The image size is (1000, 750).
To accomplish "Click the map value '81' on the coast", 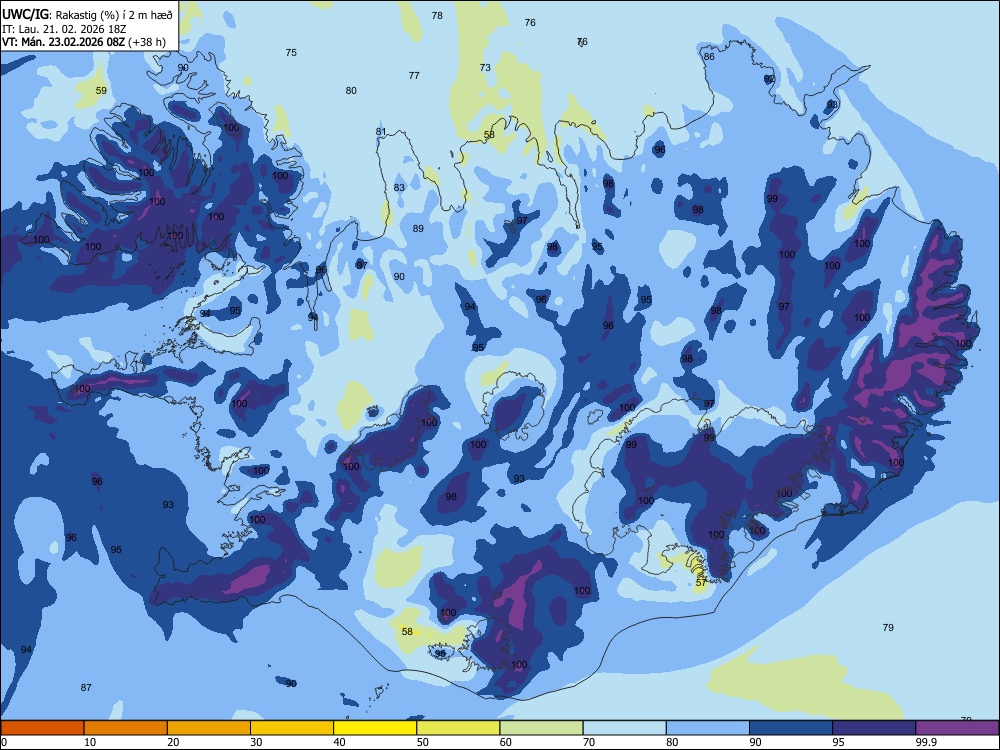I will [x=381, y=132].
